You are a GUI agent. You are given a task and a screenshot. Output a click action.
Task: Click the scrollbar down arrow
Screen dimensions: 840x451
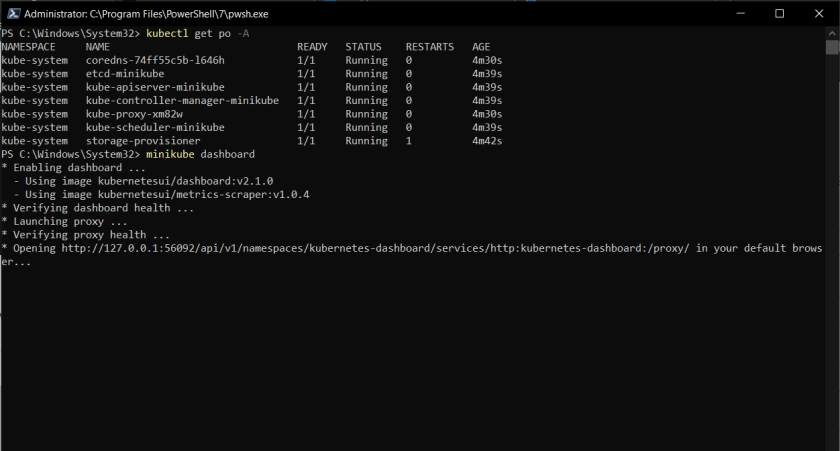pyautogui.click(x=832, y=443)
